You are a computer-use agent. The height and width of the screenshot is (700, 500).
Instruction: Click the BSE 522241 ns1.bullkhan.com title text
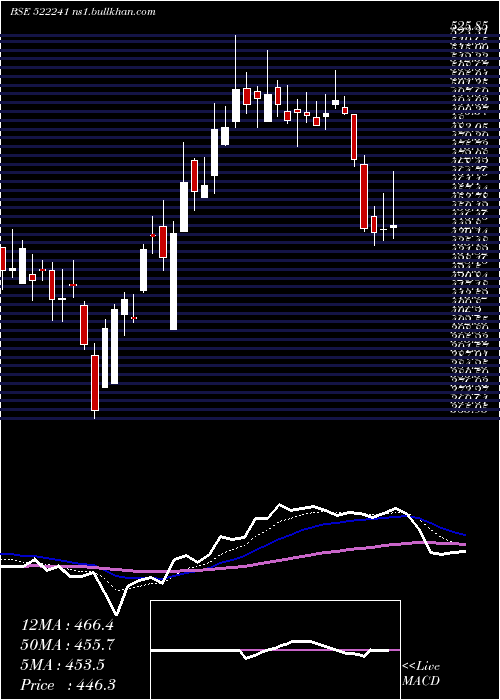click(x=83, y=12)
